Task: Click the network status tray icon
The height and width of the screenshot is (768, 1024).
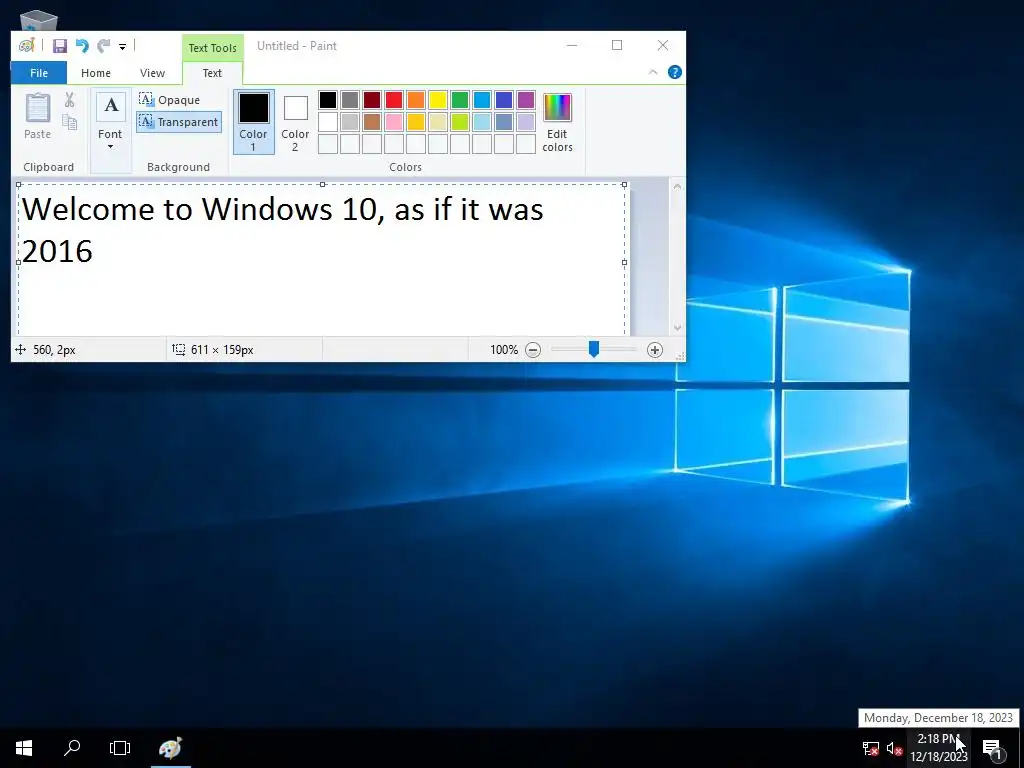Action: 871,748
